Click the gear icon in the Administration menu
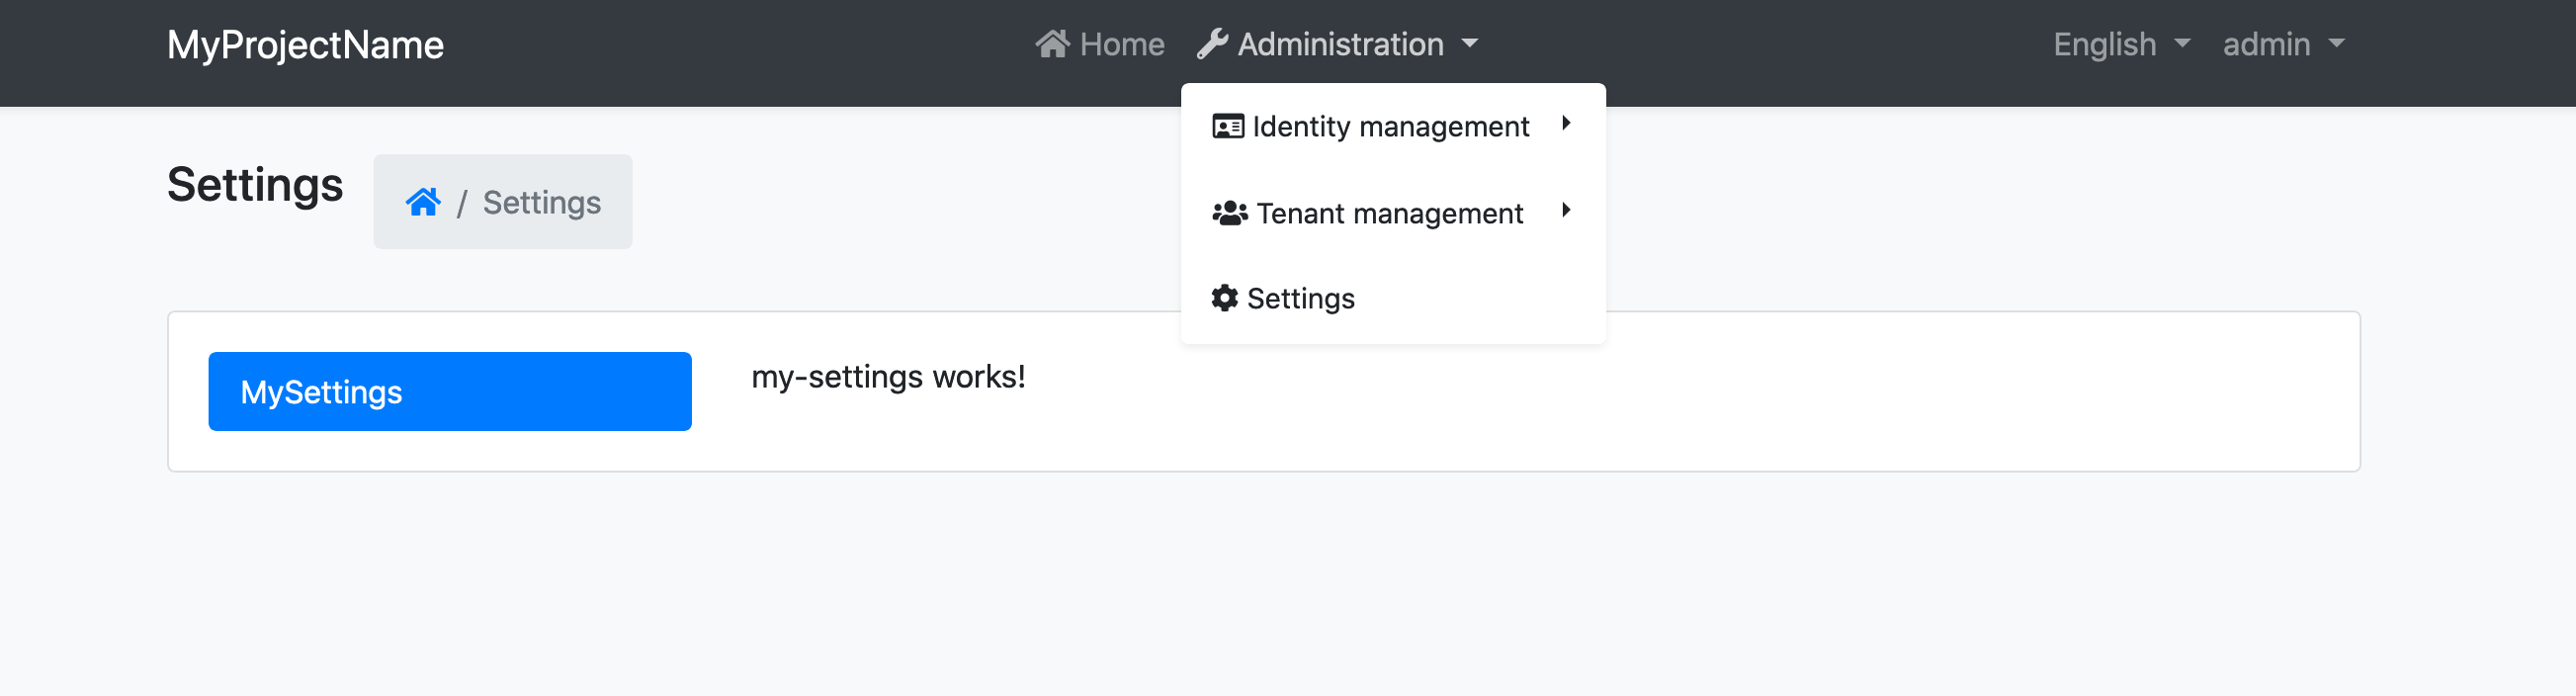 [x=1225, y=298]
